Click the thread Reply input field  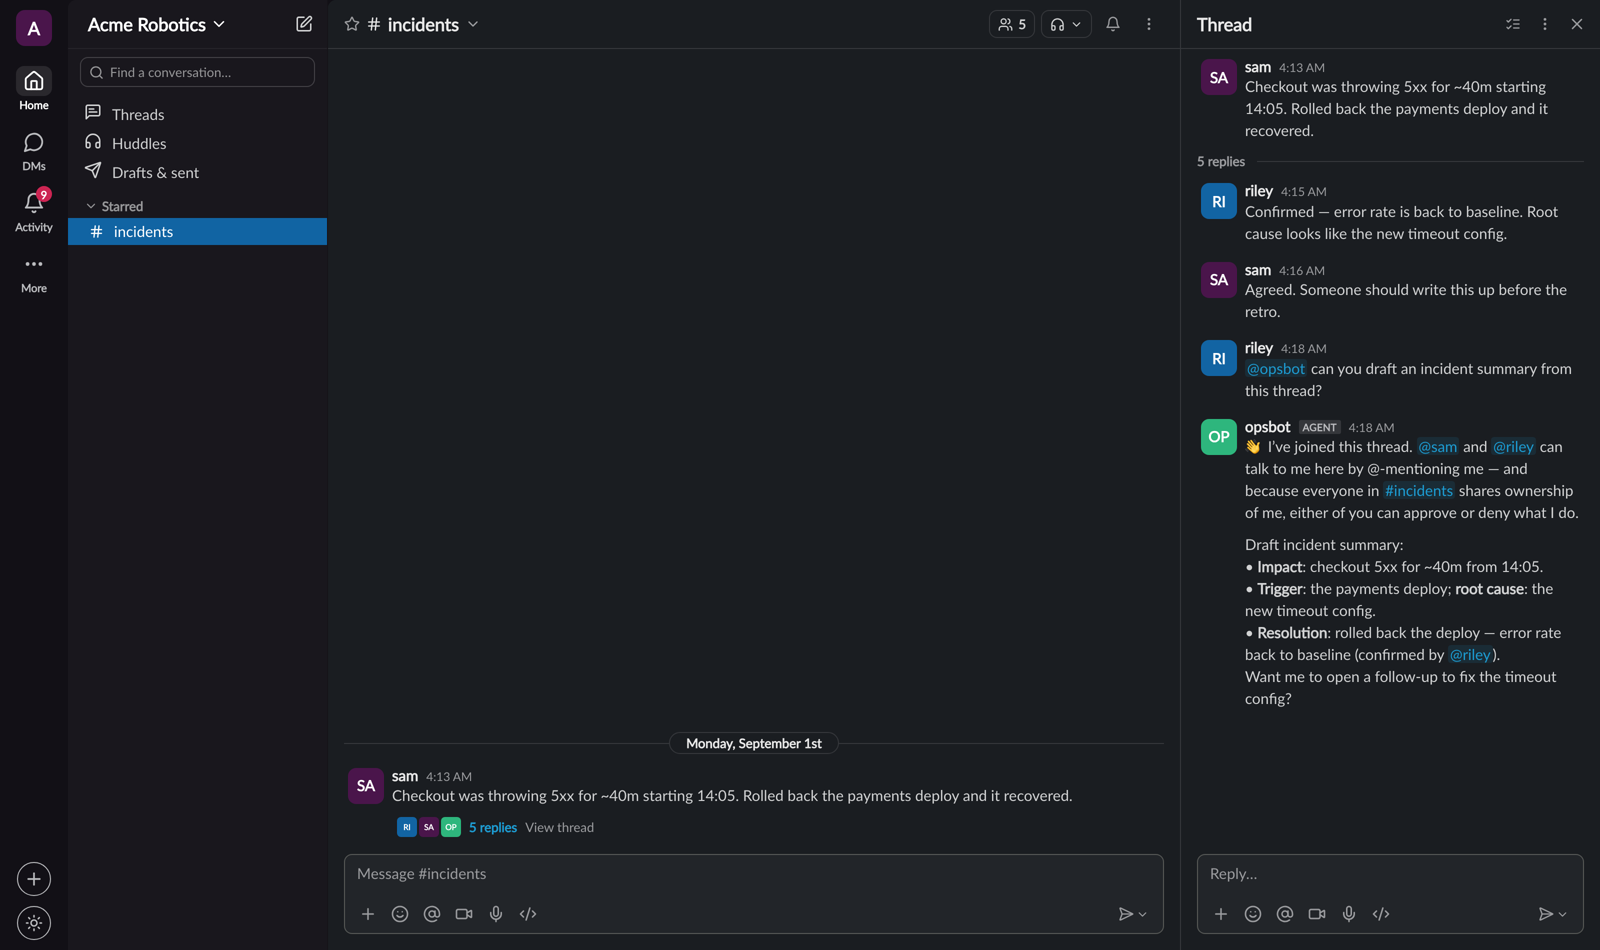[x=1390, y=874]
